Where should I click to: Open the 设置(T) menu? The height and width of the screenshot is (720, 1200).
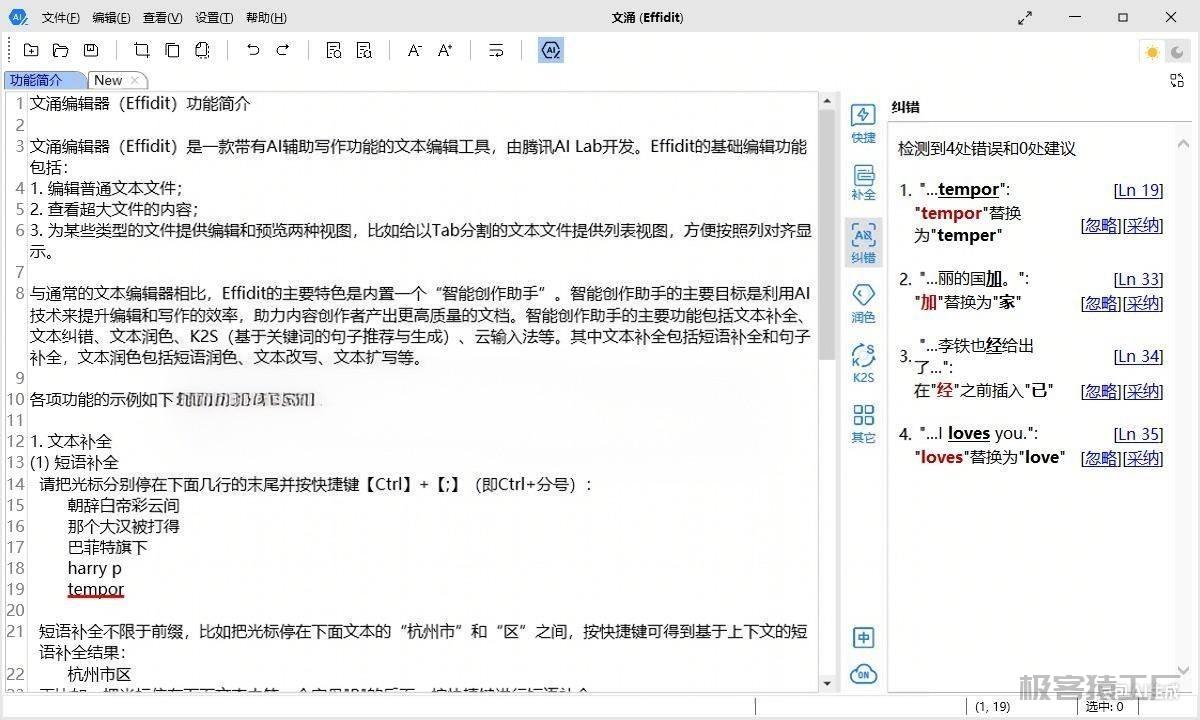coord(214,18)
